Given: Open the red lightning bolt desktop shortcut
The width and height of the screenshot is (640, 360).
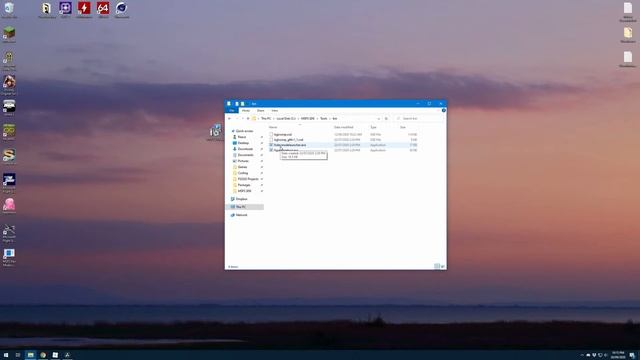Looking at the screenshot, I should [x=84, y=9].
